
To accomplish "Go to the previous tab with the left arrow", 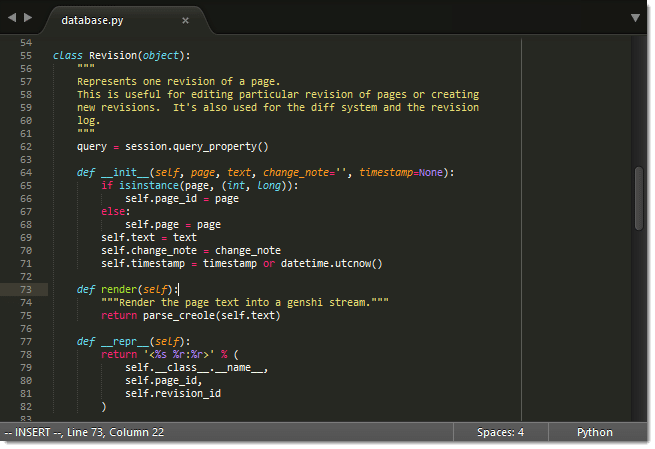I will [x=12, y=18].
